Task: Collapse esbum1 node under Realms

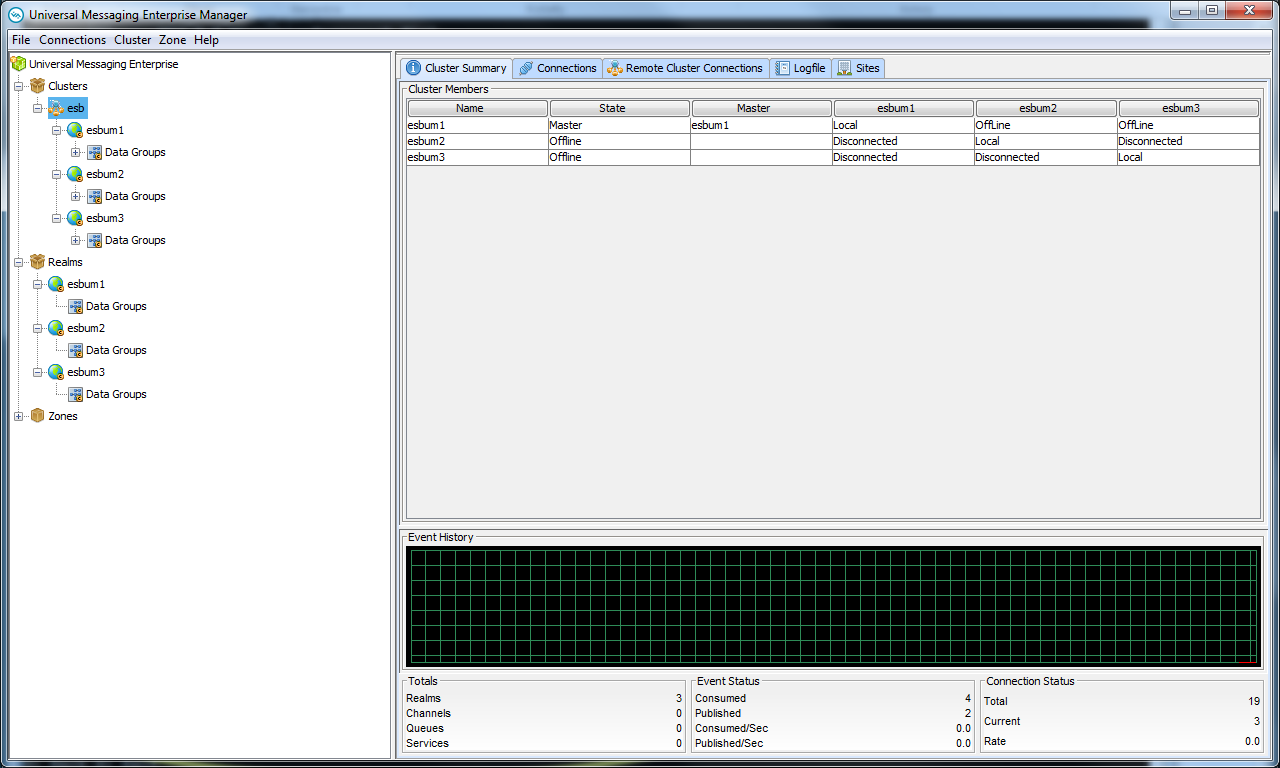Action: pyautogui.click(x=38, y=284)
